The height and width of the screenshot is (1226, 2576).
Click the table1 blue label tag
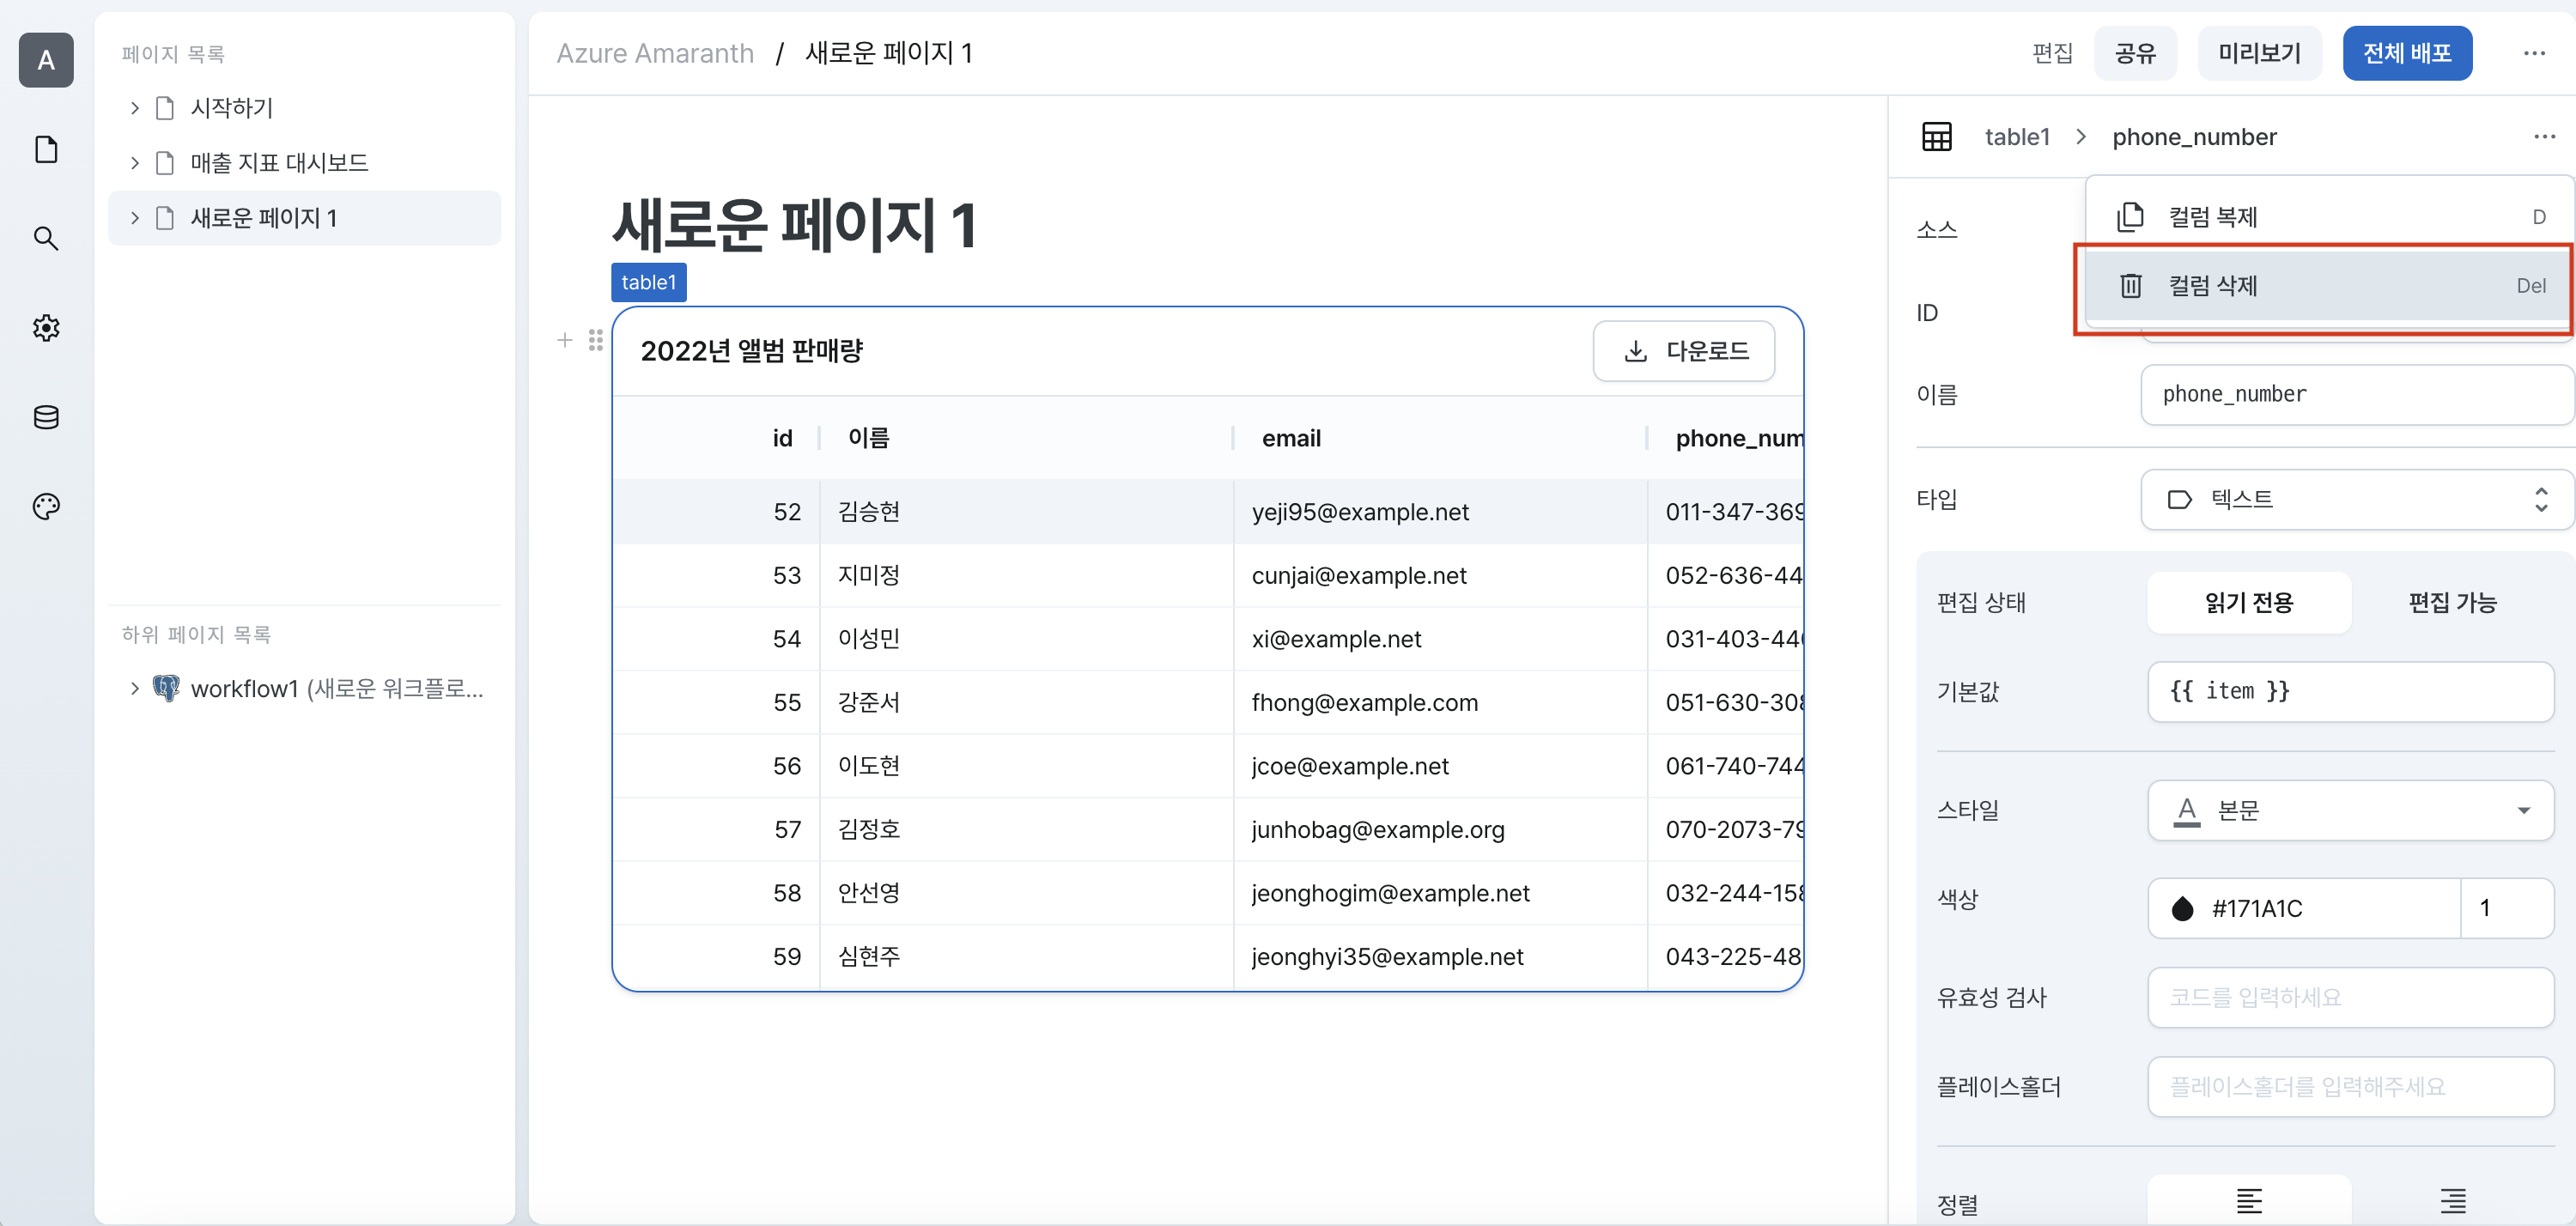click(649, 282)
